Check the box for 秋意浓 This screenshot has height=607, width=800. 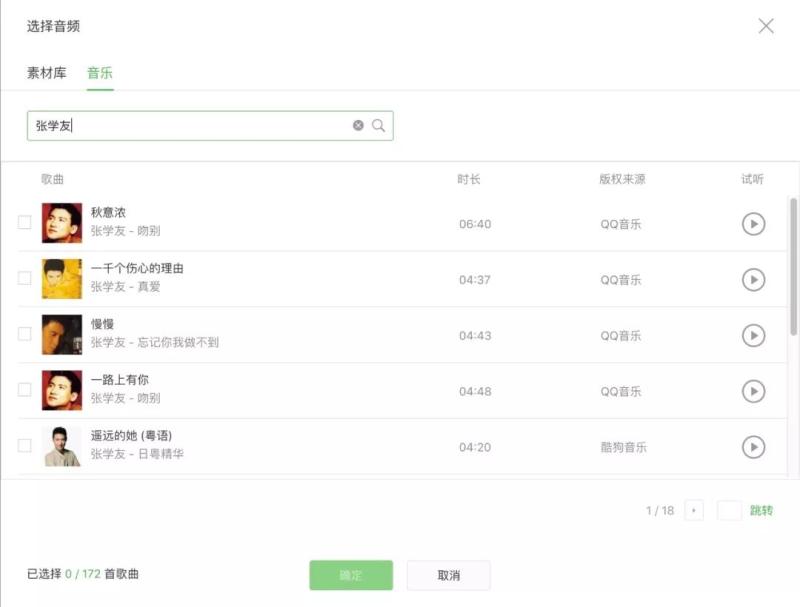25,222
